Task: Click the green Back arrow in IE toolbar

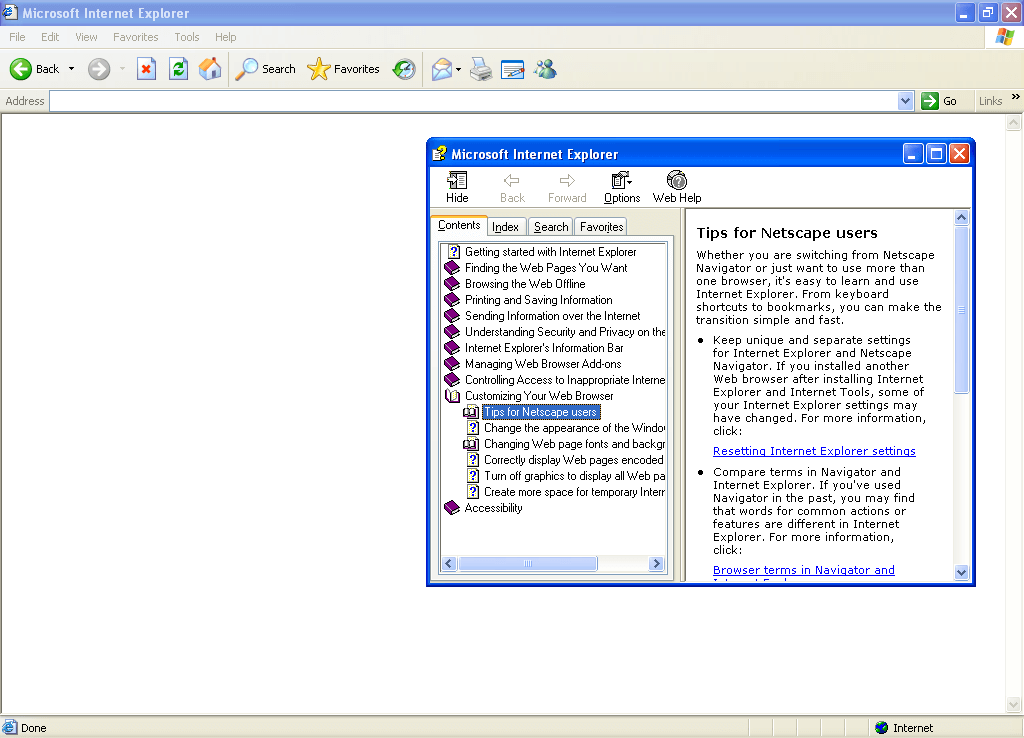Action: coord(21,69)
